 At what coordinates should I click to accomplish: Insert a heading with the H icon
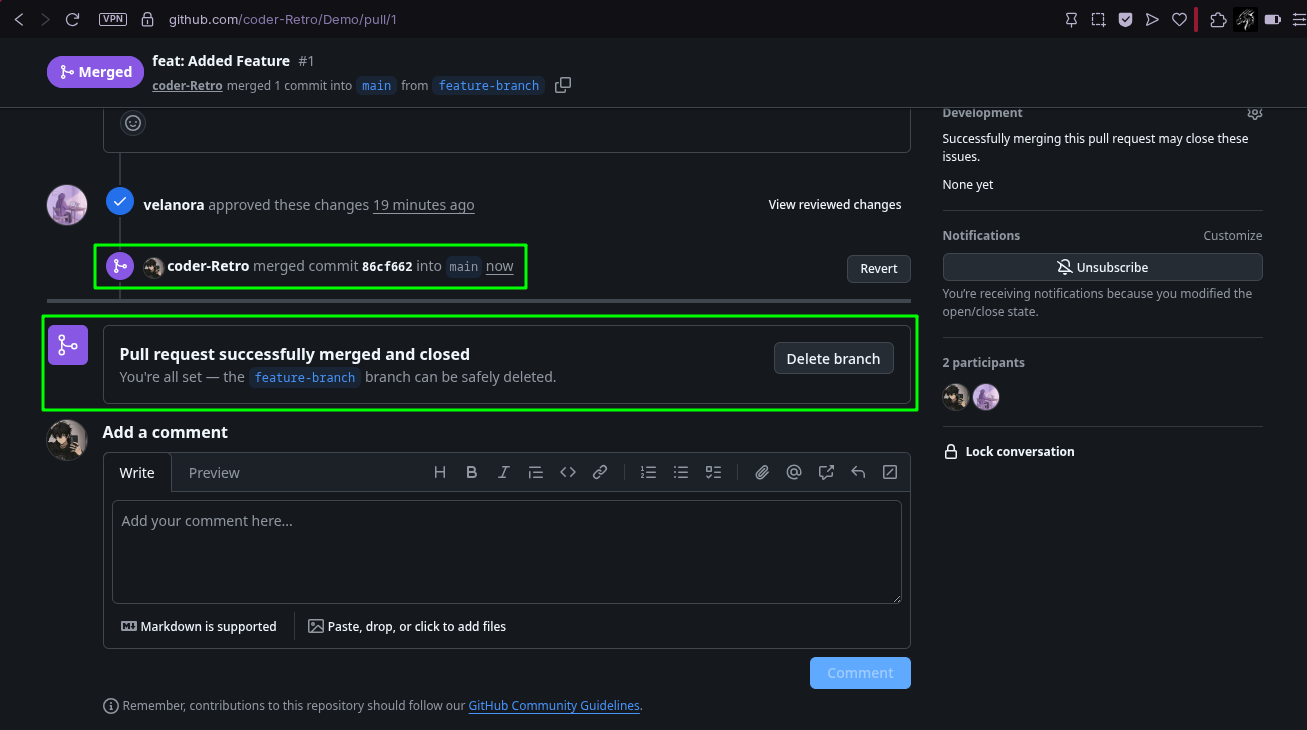coord(439,473)
